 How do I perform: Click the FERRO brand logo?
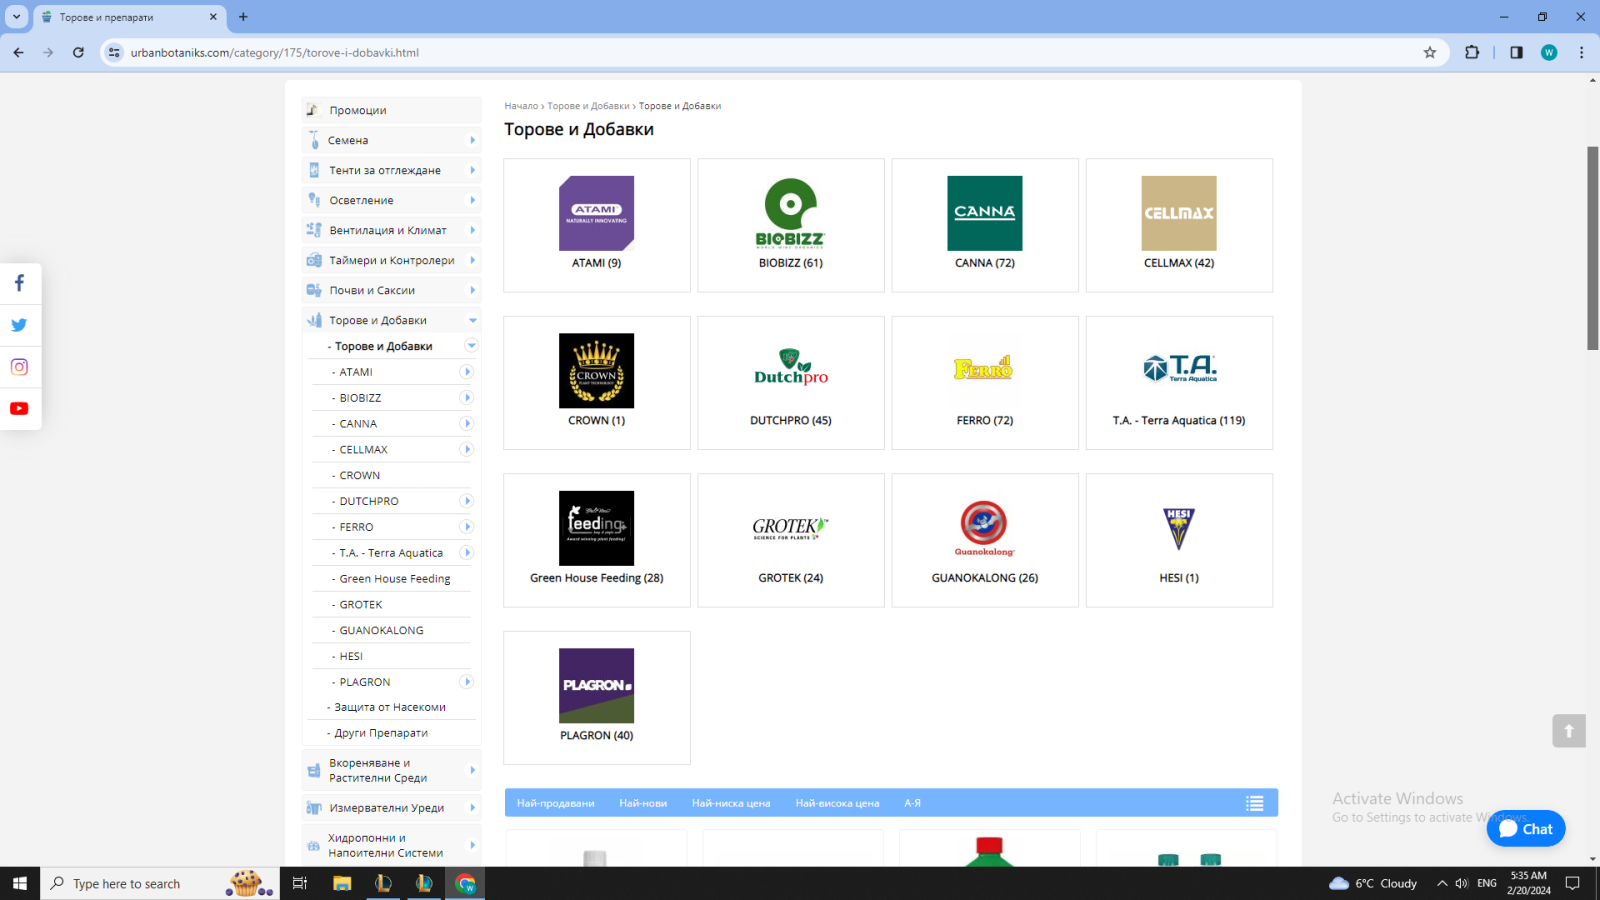coord(984,368)
